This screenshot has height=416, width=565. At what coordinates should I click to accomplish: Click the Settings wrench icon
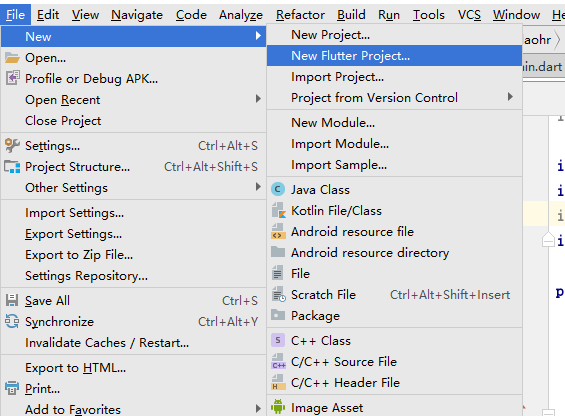(12, 145)
